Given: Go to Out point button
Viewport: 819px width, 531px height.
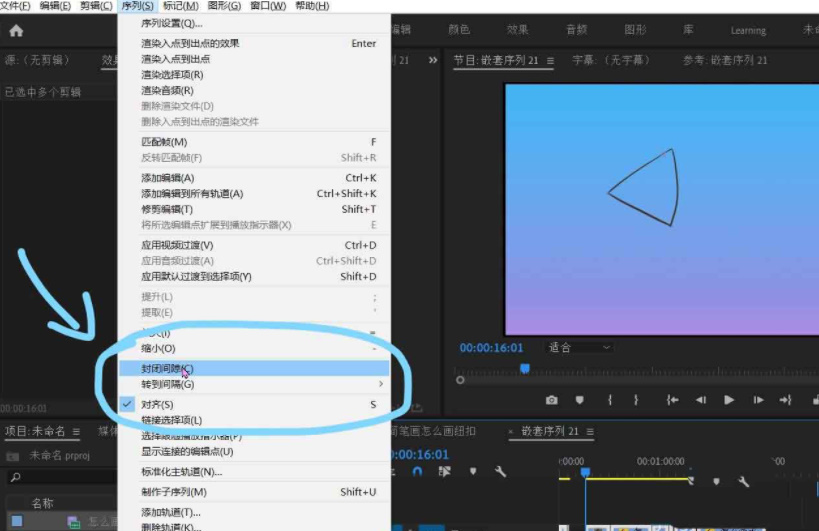Looking at the screenshot, I should coord(786,400).
